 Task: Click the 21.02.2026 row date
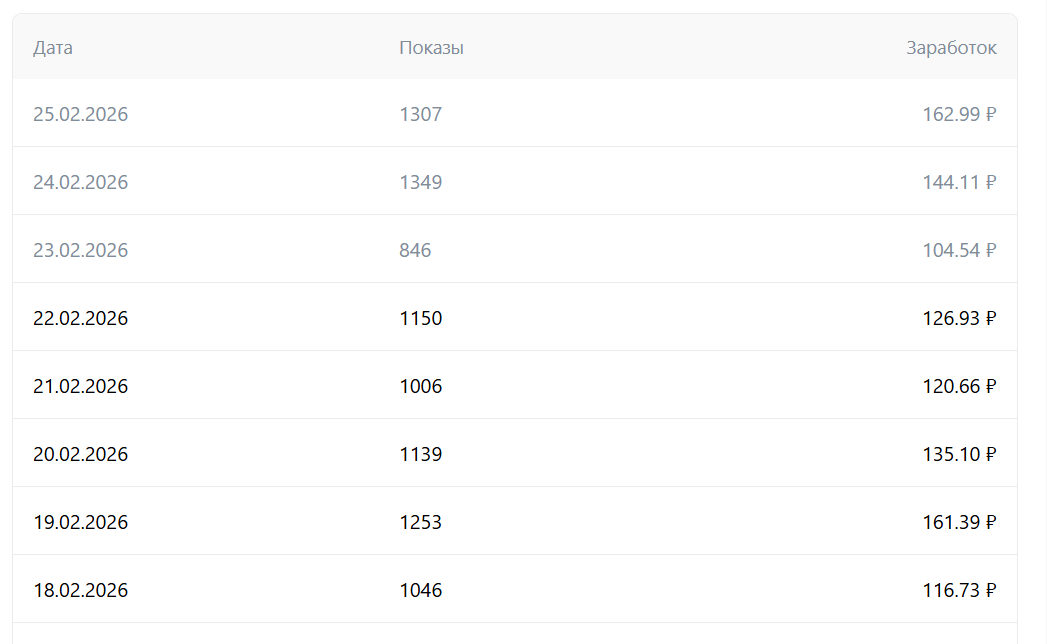80,386
